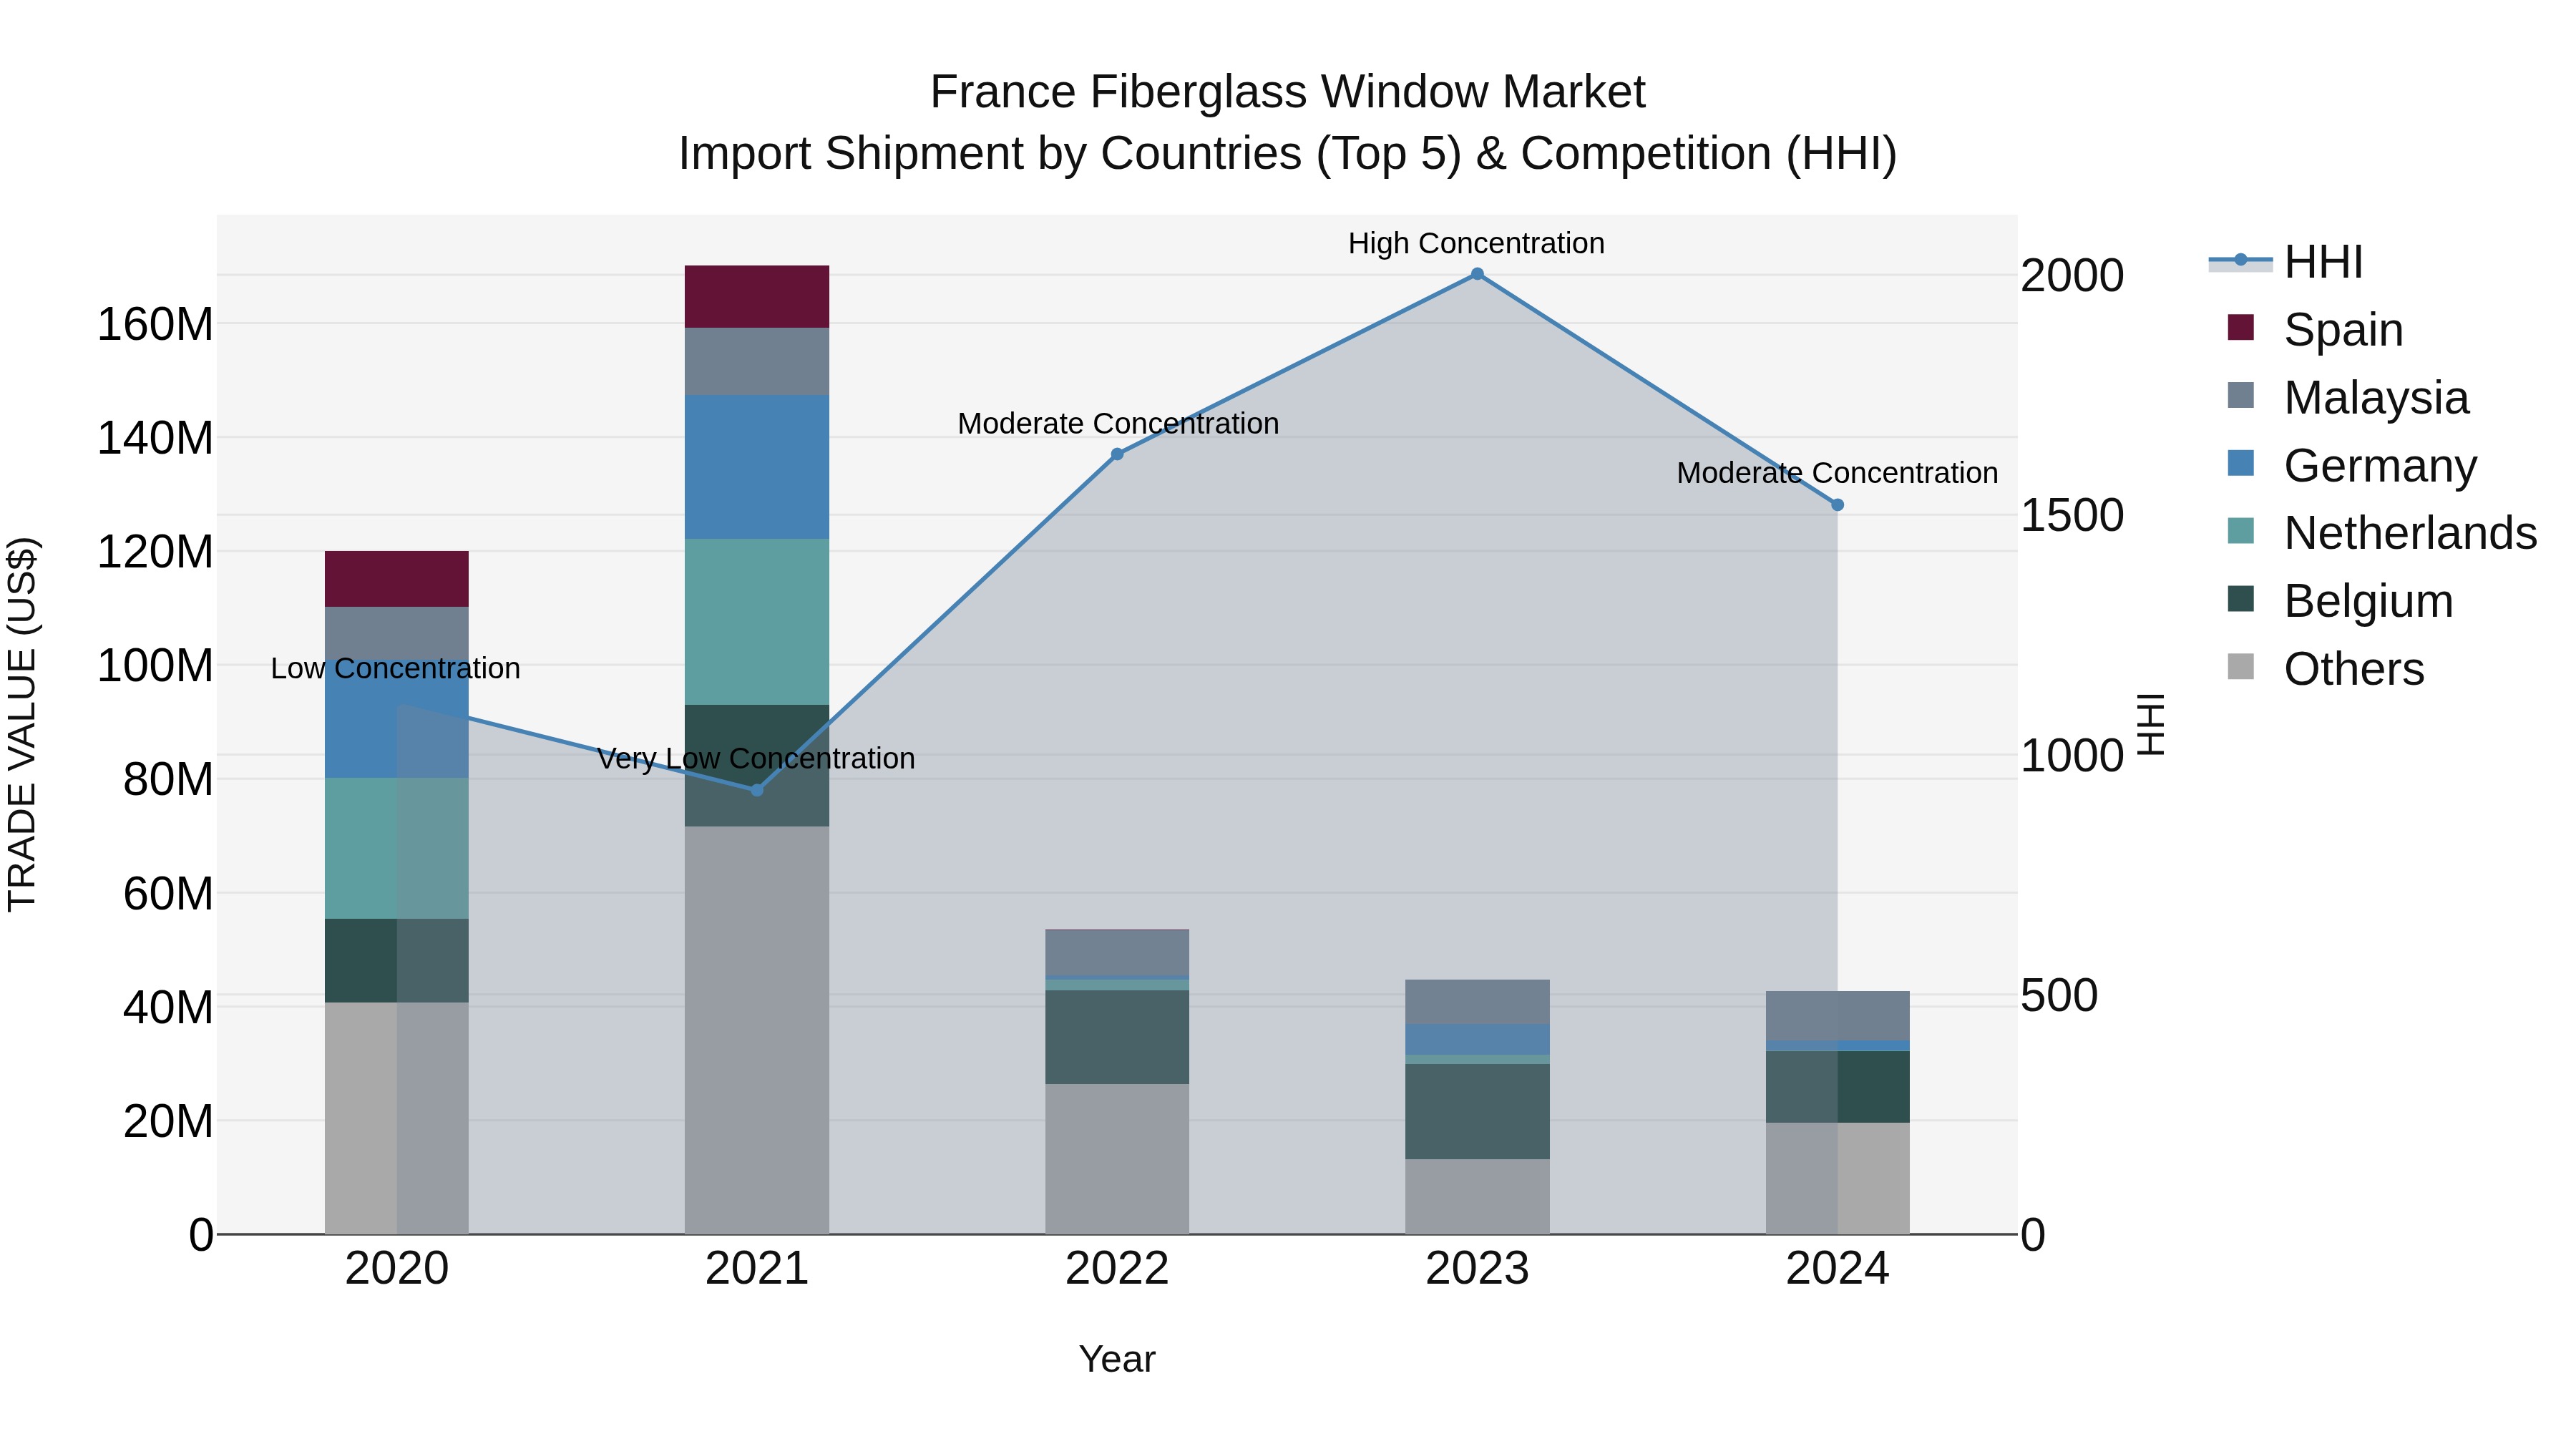Click the HHI line marker legend icon

pyautogui.click(x=2241, y=261)
